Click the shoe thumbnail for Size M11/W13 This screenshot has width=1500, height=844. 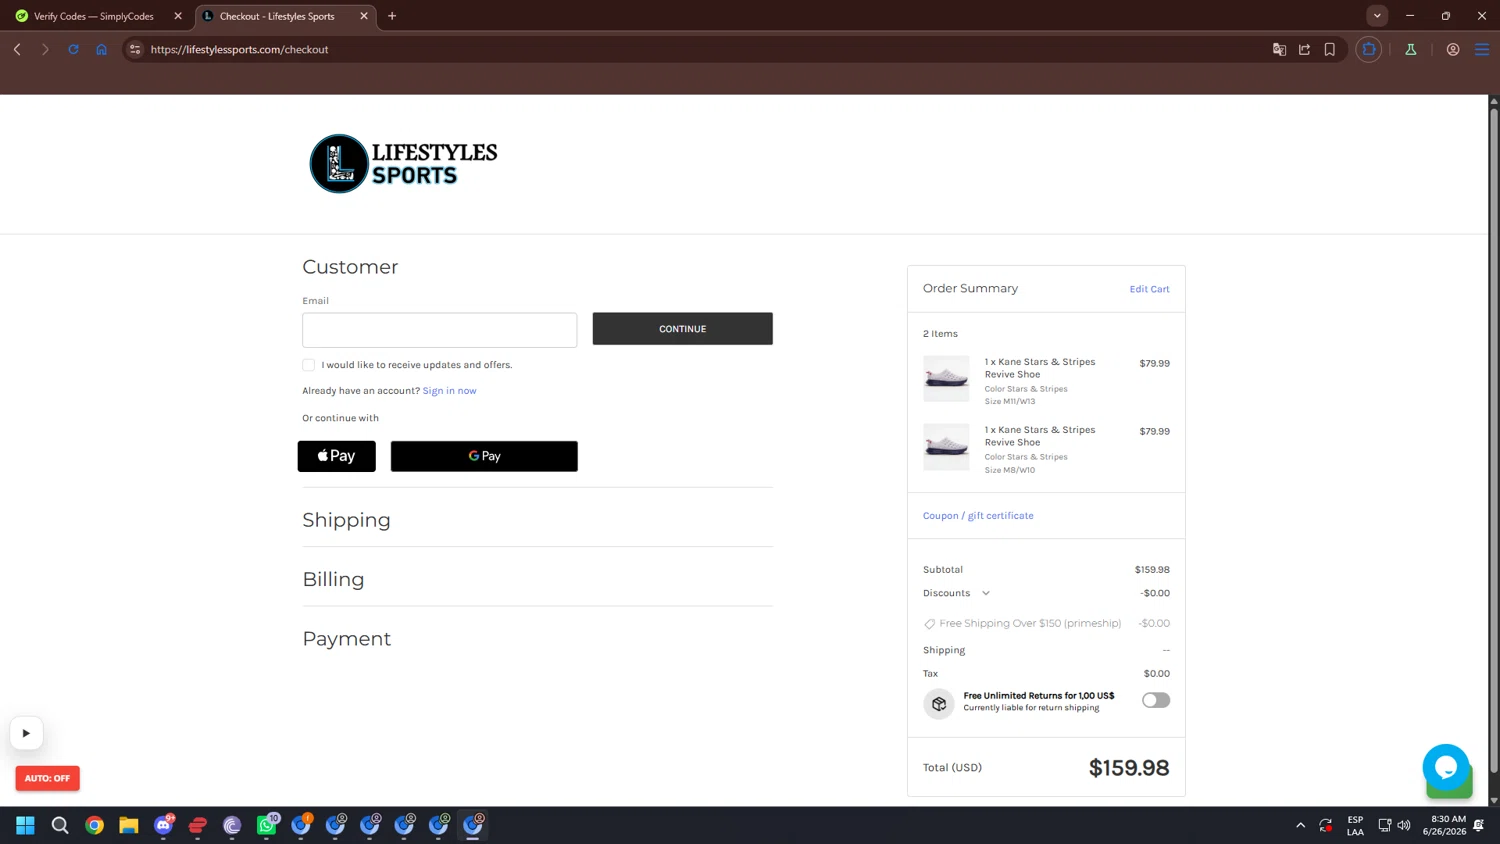coord(946,379)
